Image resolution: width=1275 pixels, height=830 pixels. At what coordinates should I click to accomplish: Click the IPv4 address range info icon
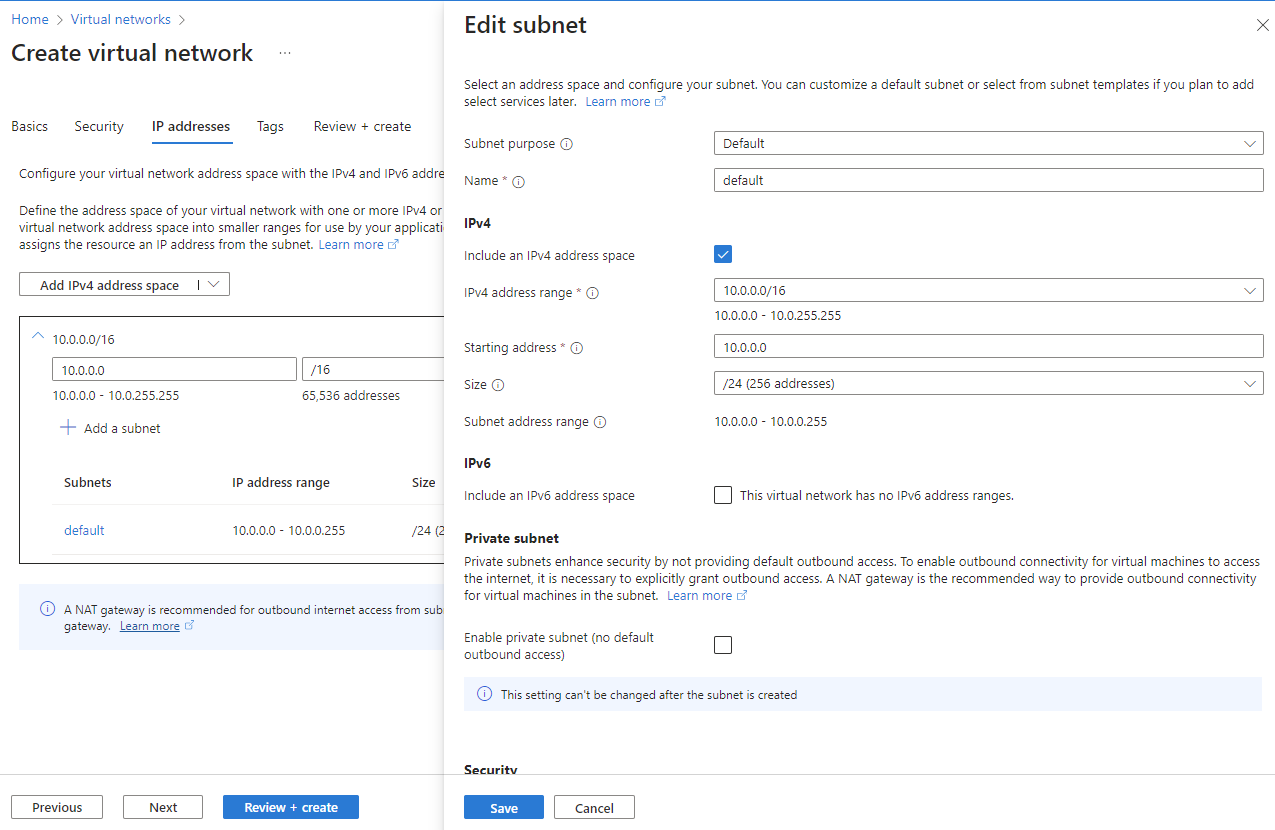click(x=592, y=293)
